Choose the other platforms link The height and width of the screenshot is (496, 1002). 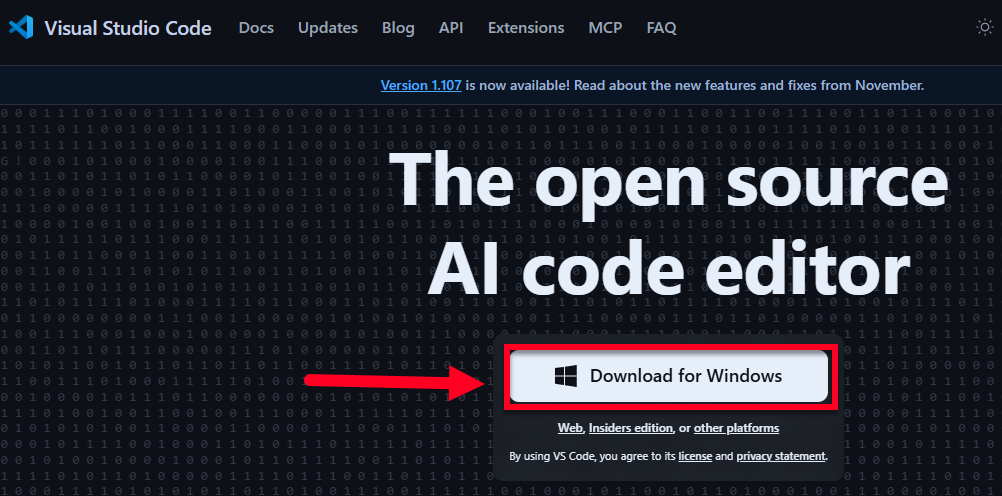[x=736, y=428]
